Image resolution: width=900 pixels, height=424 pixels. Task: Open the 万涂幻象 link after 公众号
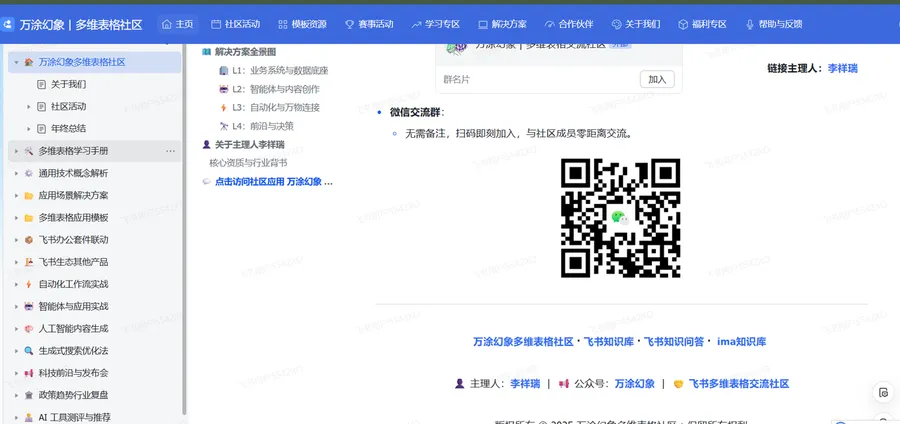[x=635, y=384]
